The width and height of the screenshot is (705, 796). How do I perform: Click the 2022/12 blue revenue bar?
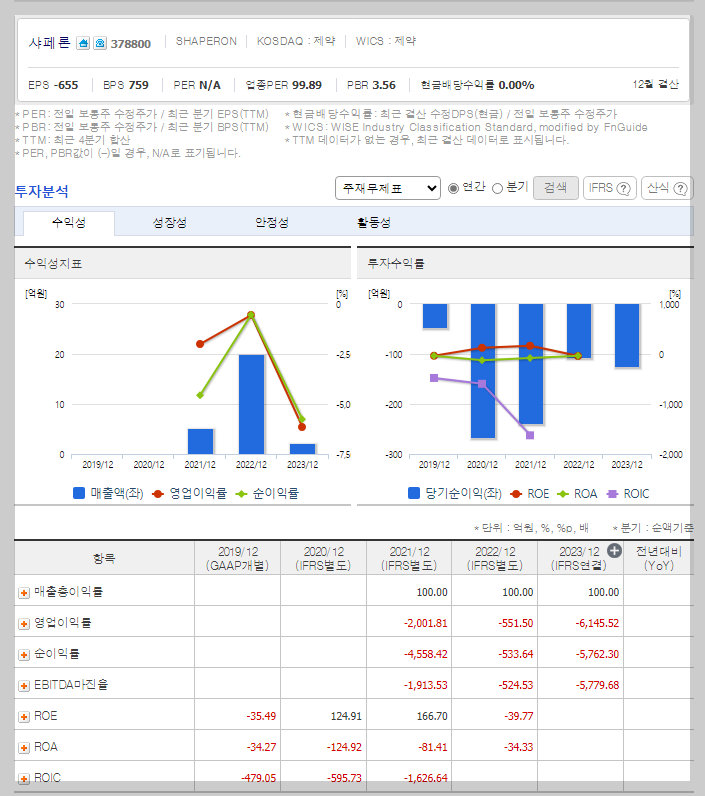pyautogui.click(x=251, y=405)
